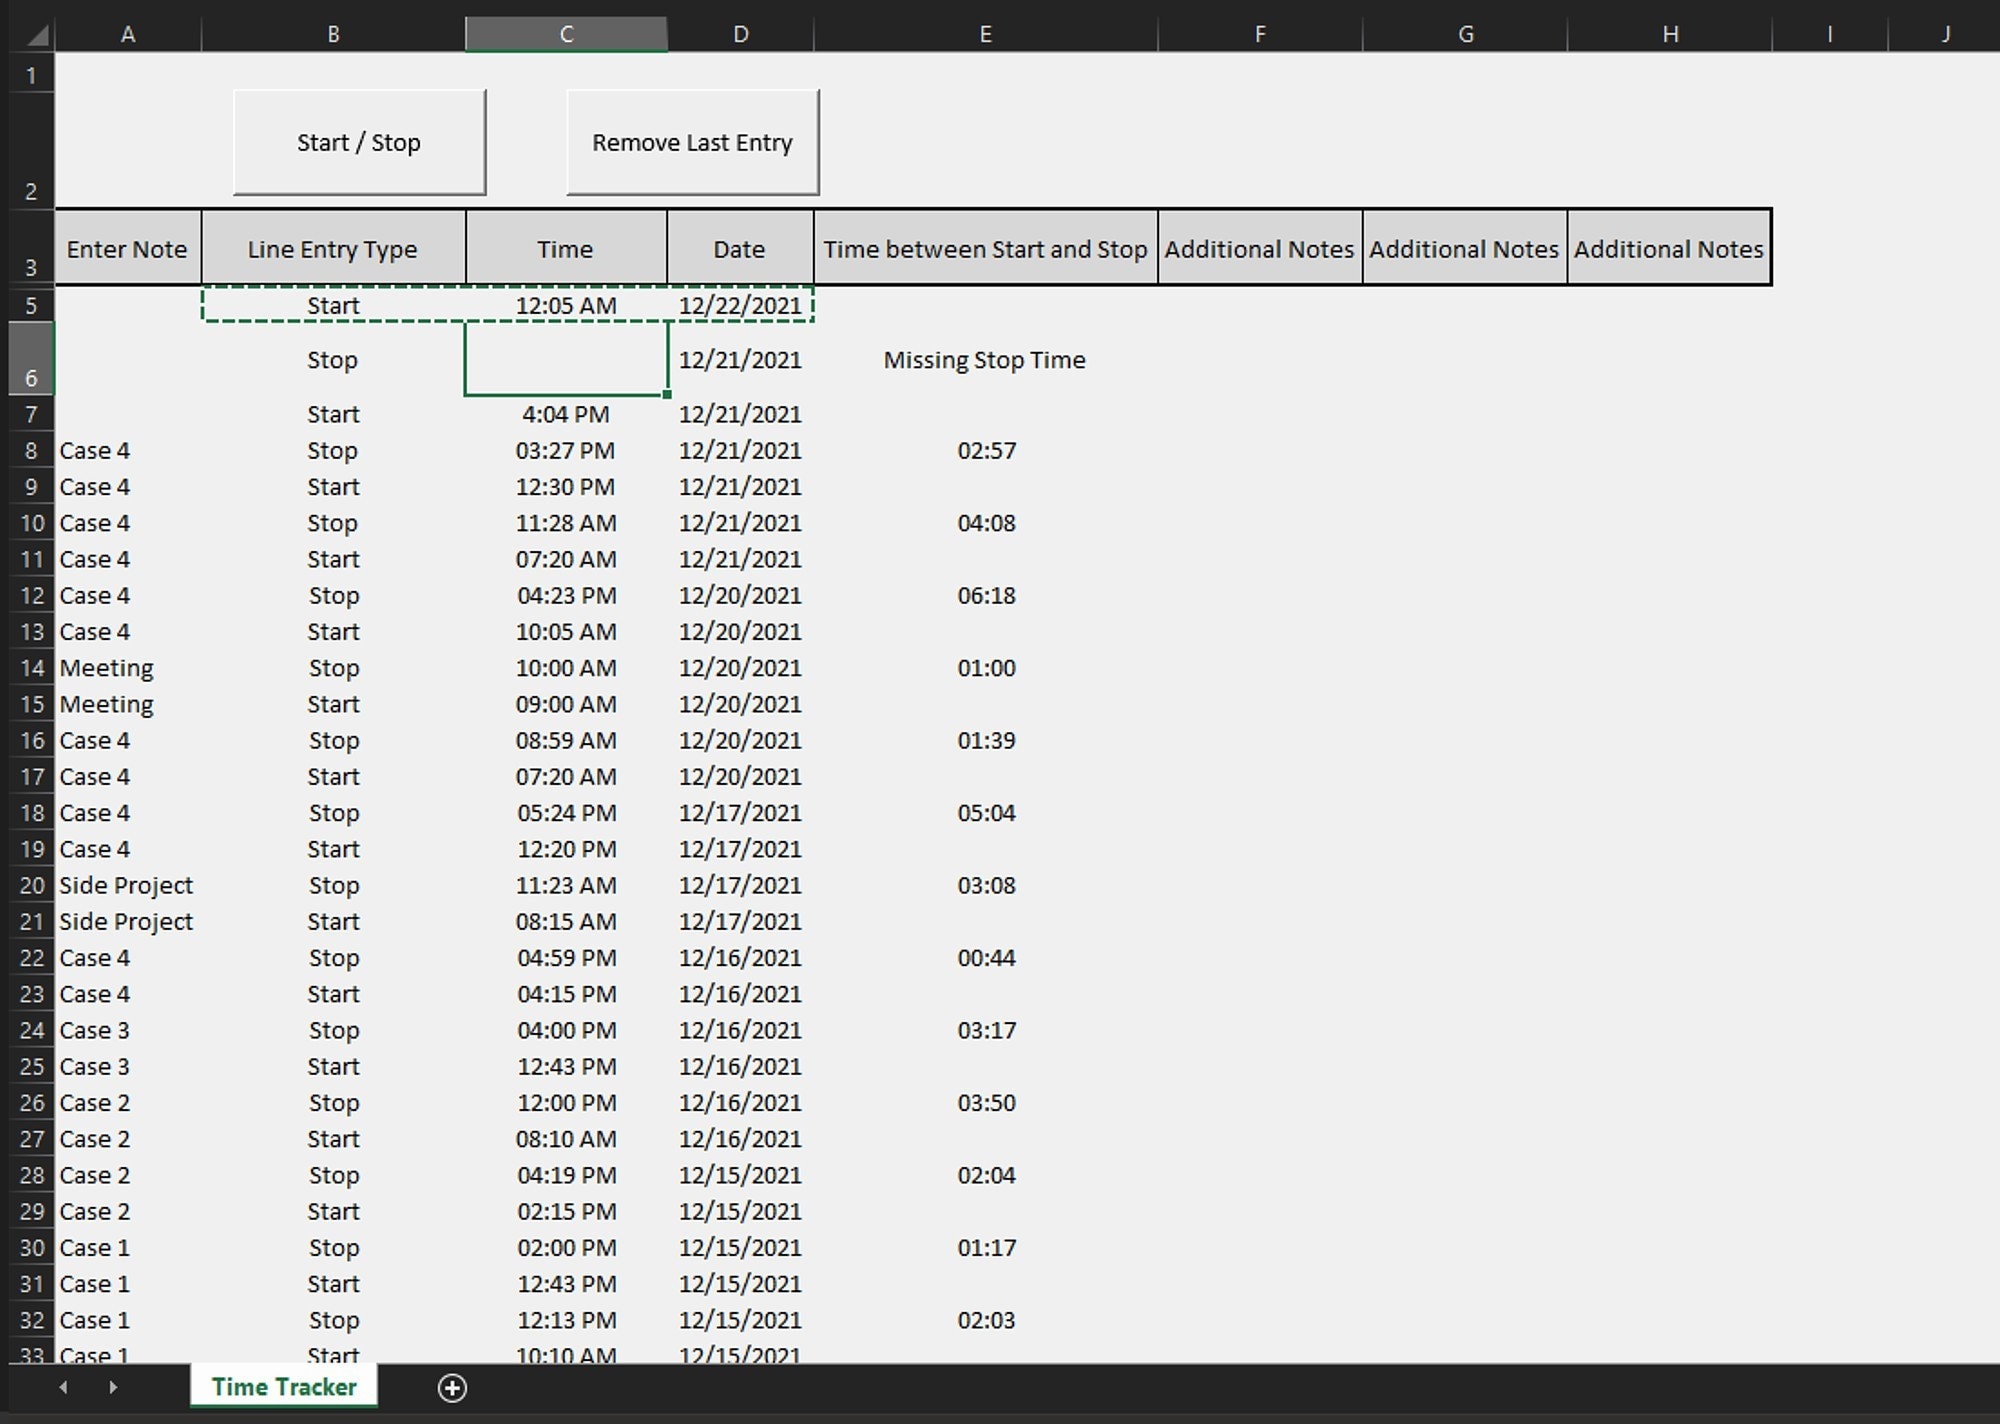
Task: Click the 02:03 duration cell
Action: click(x=986, y=1320)
